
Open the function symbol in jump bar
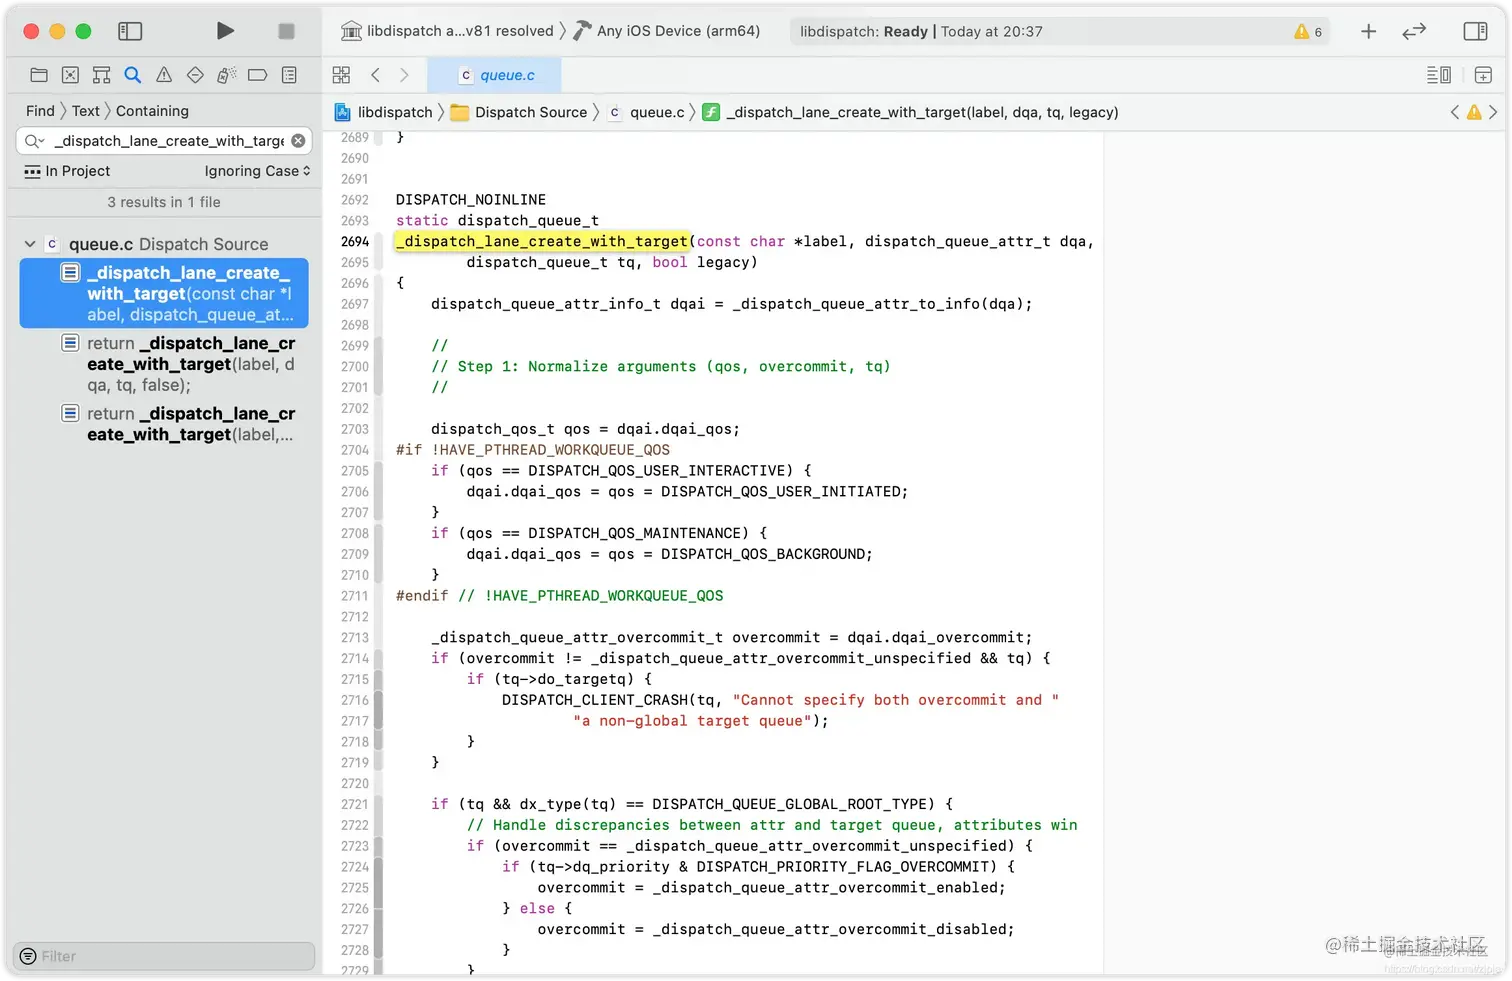tap(911, 112)
